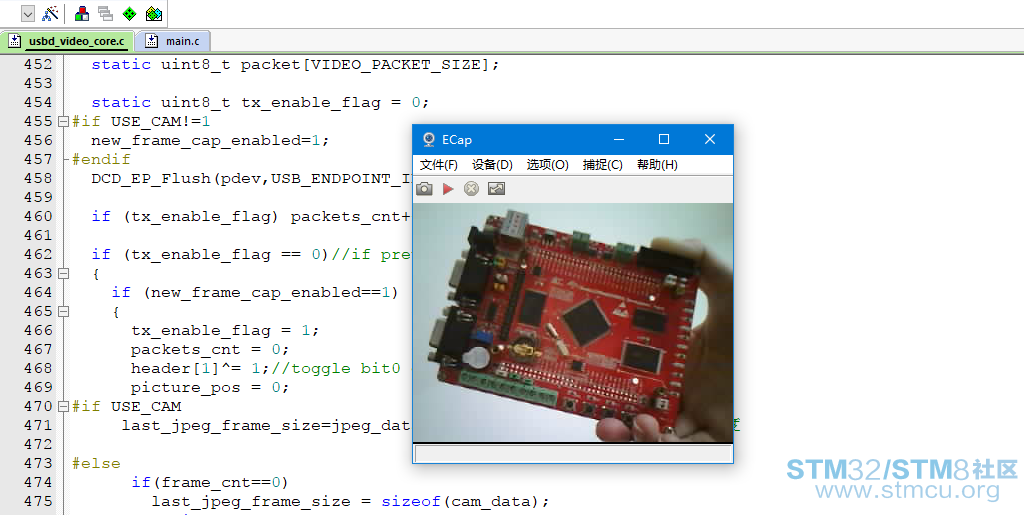Click the magic wand options icon

click(50, 14)
